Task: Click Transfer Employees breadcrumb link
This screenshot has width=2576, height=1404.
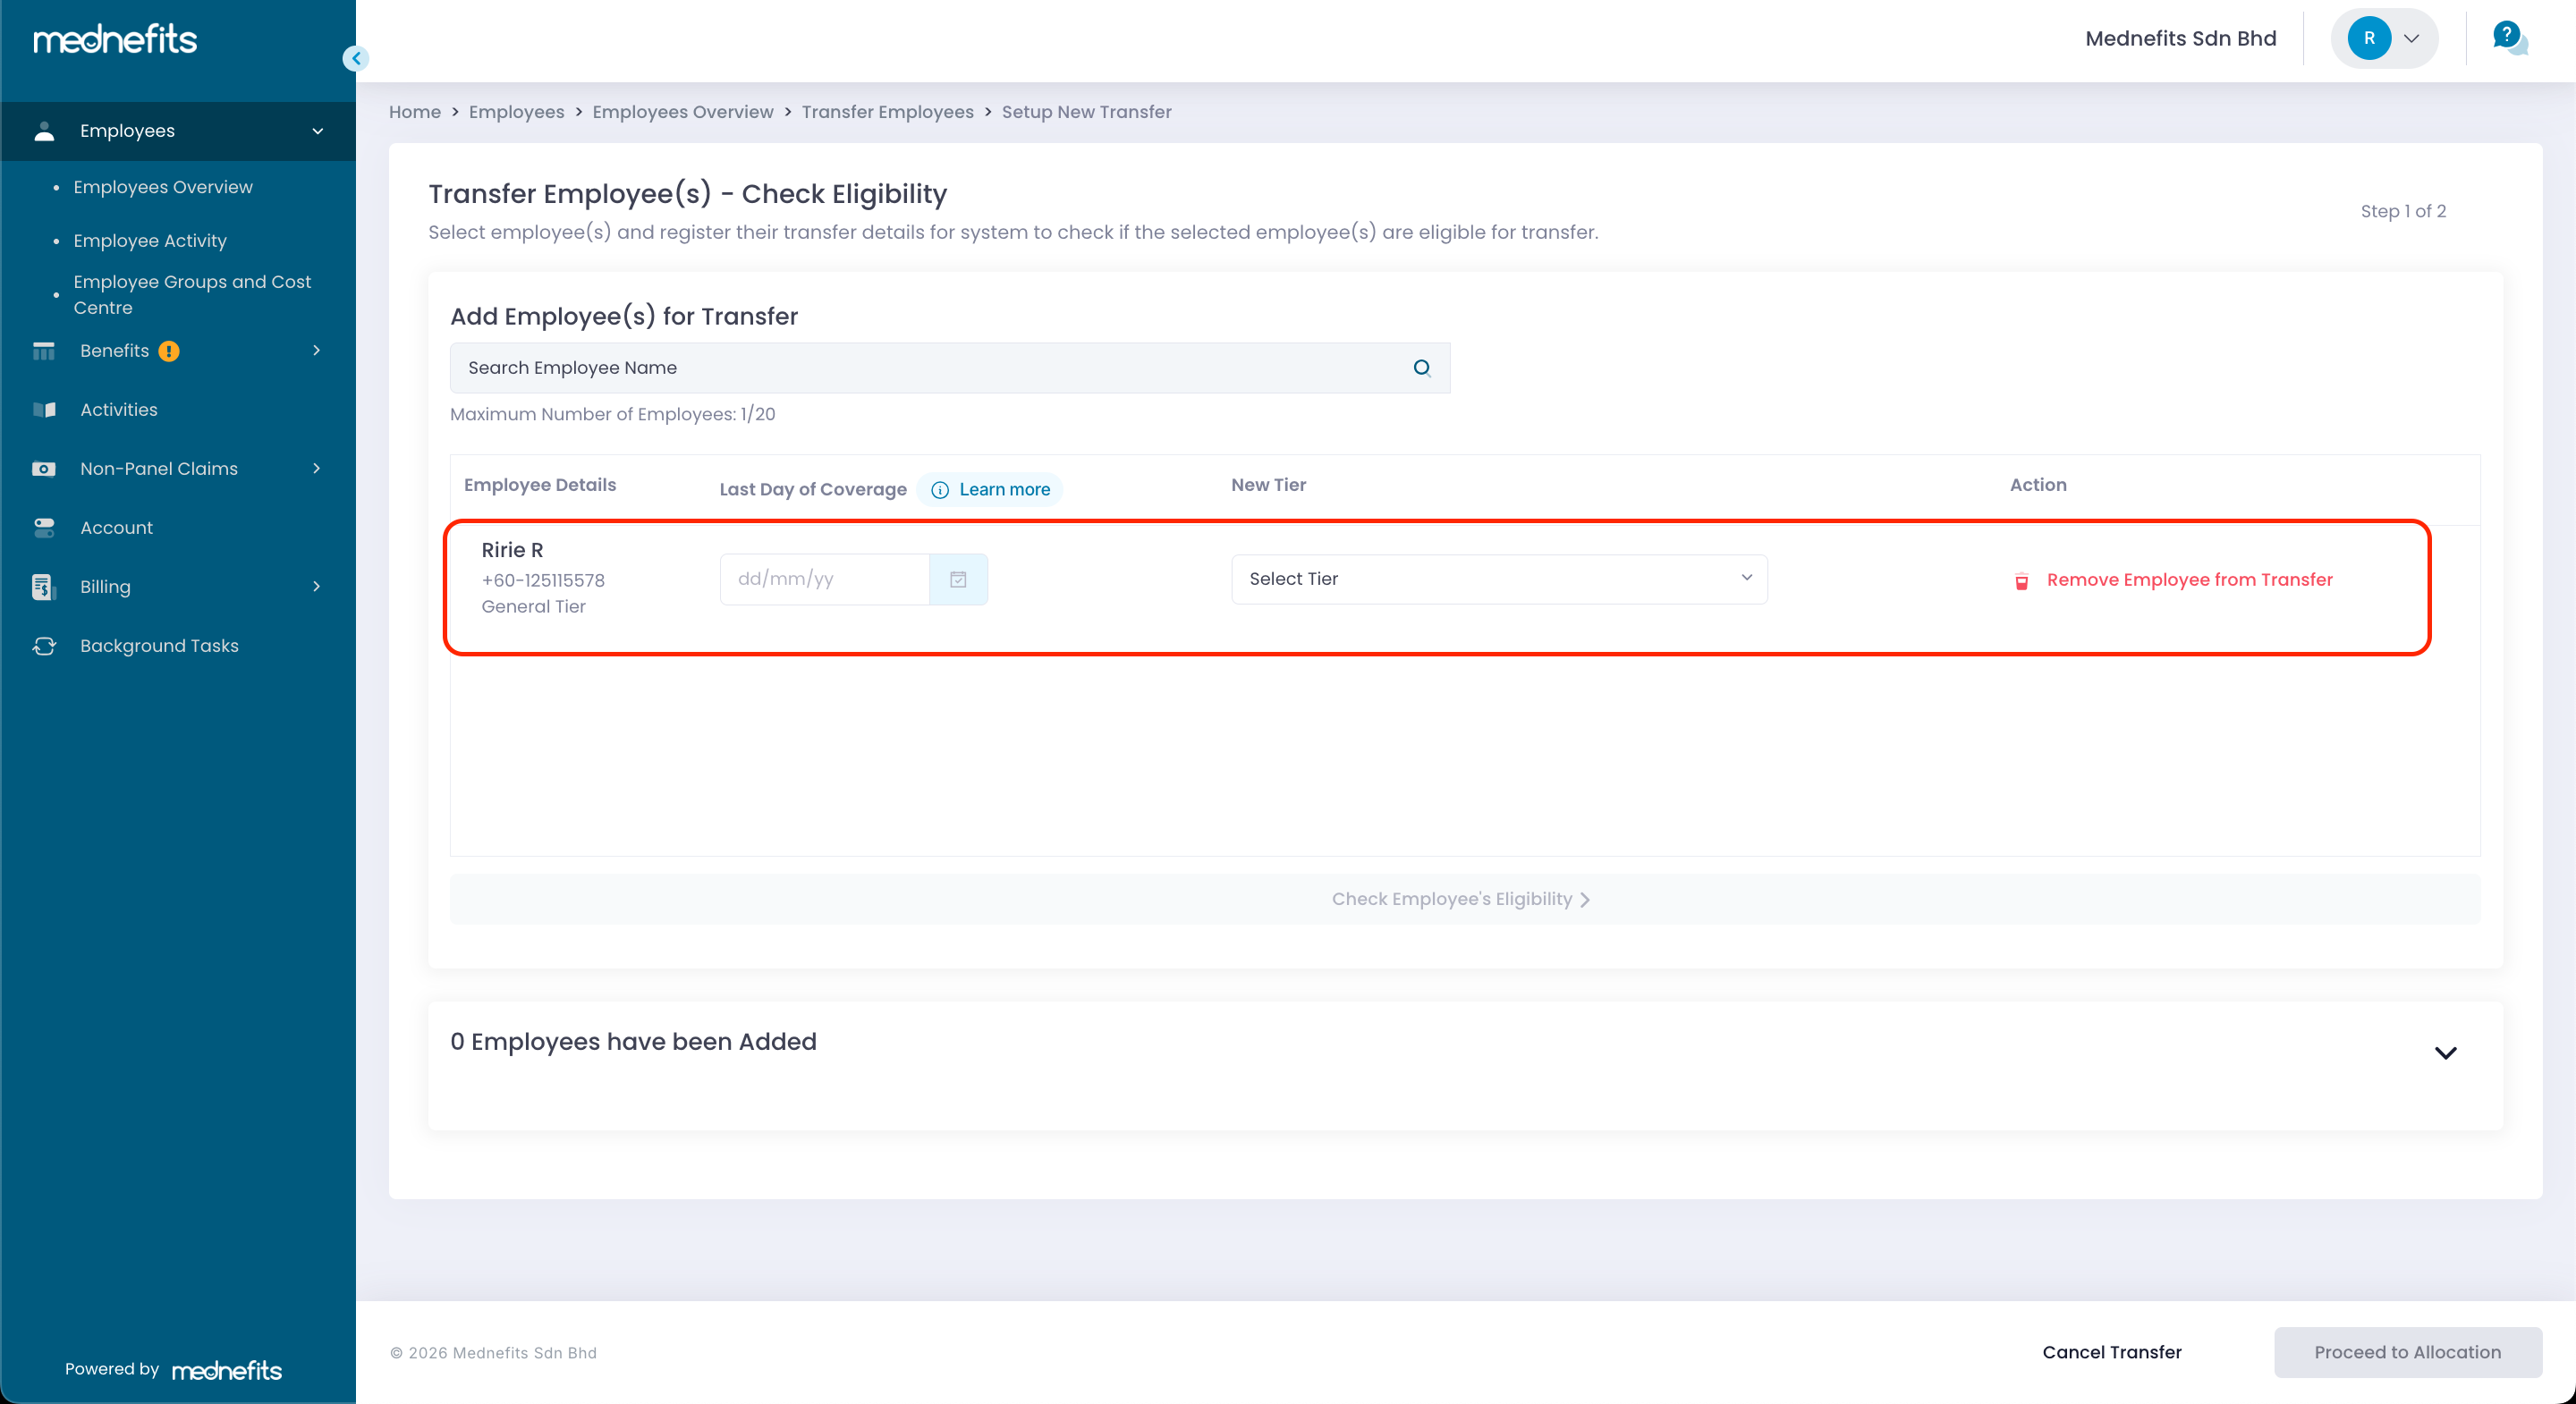Action: coord(887,112)
